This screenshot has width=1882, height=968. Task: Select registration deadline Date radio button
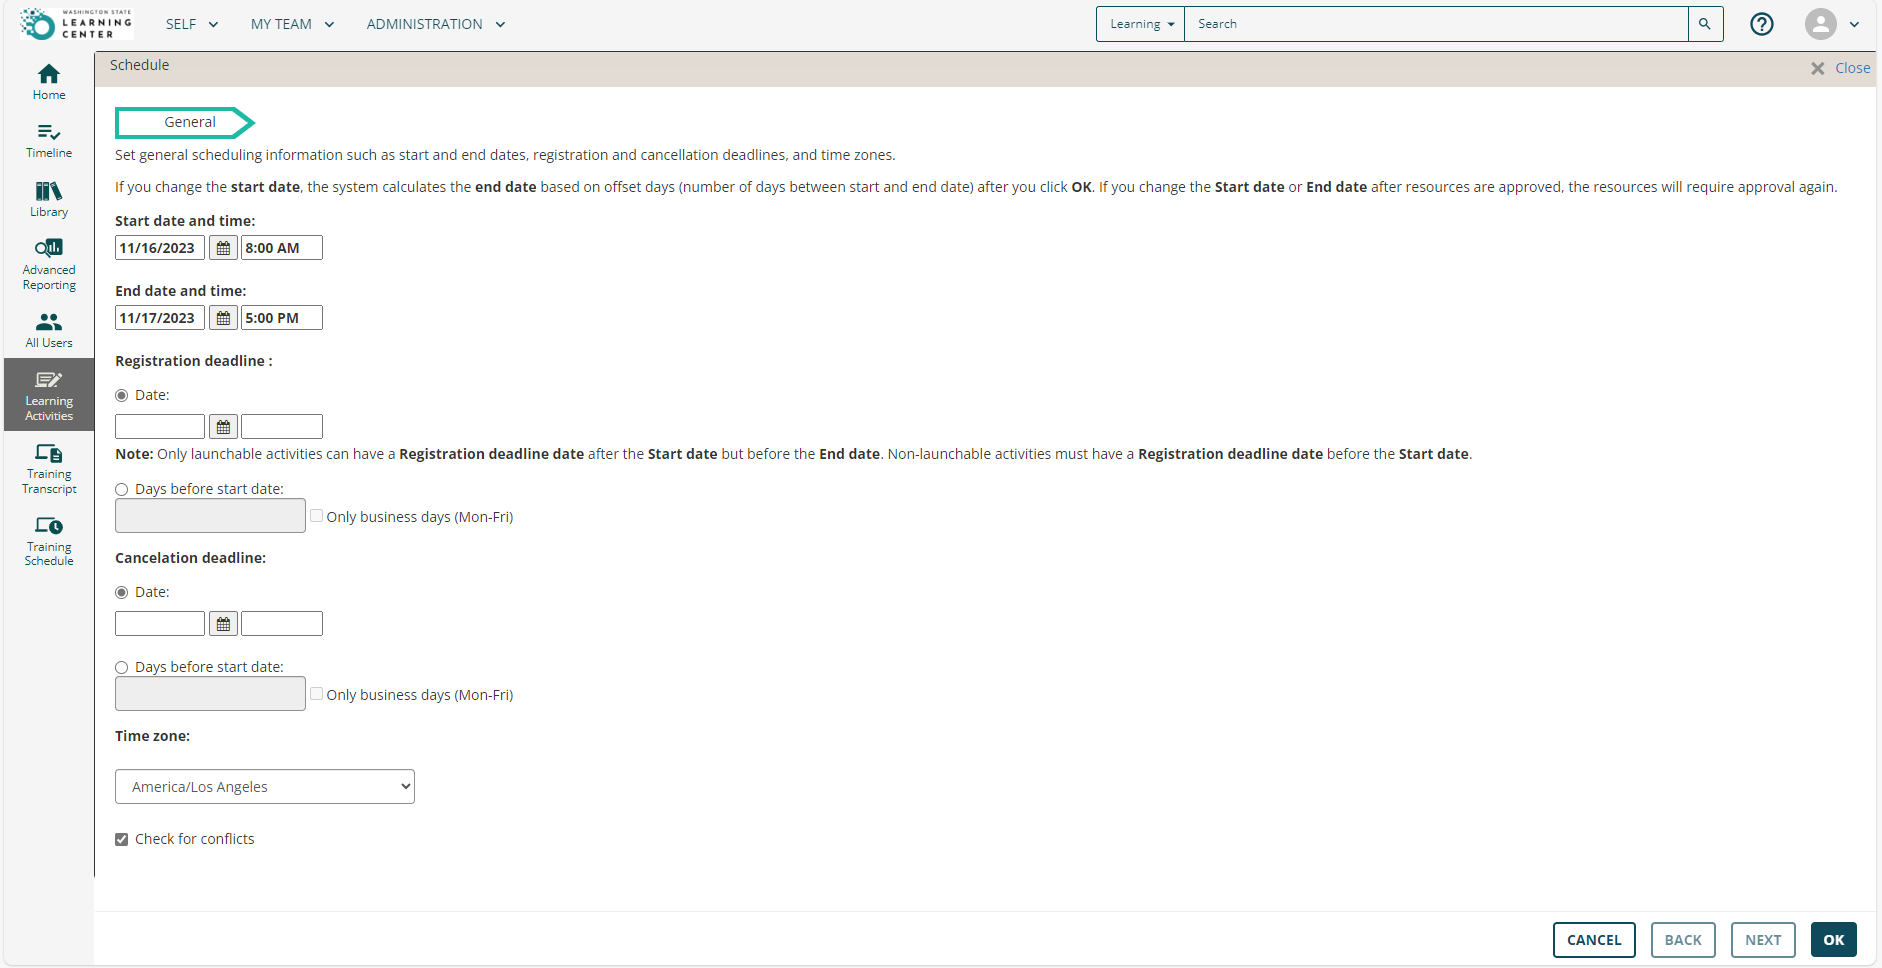(x=122, y=396)
